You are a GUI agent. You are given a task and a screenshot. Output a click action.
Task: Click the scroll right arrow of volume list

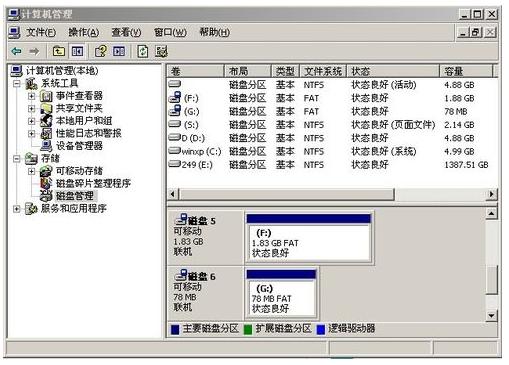(491, 194)
